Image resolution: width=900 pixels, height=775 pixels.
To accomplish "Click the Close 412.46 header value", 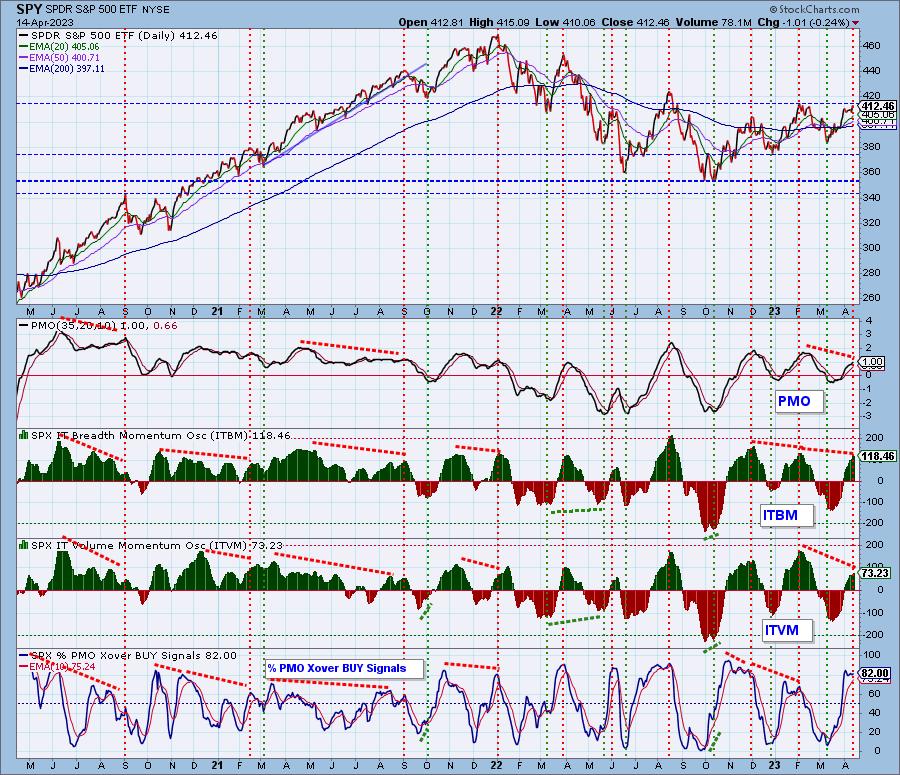I will pos(635,22).
